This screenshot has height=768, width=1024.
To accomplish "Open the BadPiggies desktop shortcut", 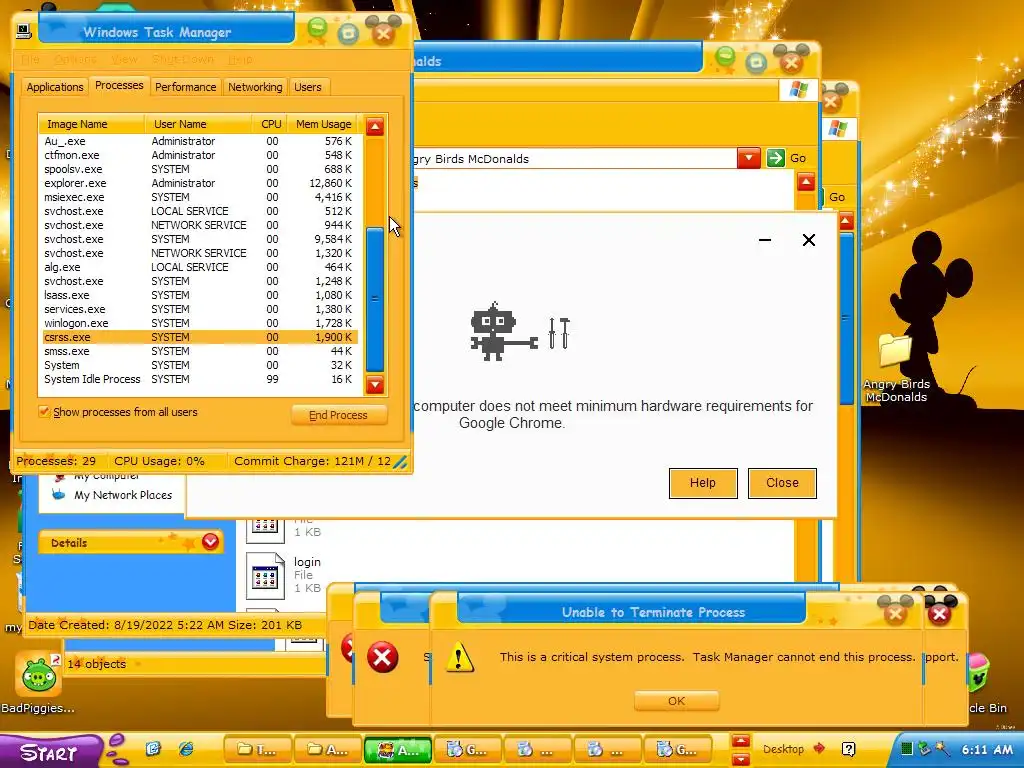I will pos(38,675).
